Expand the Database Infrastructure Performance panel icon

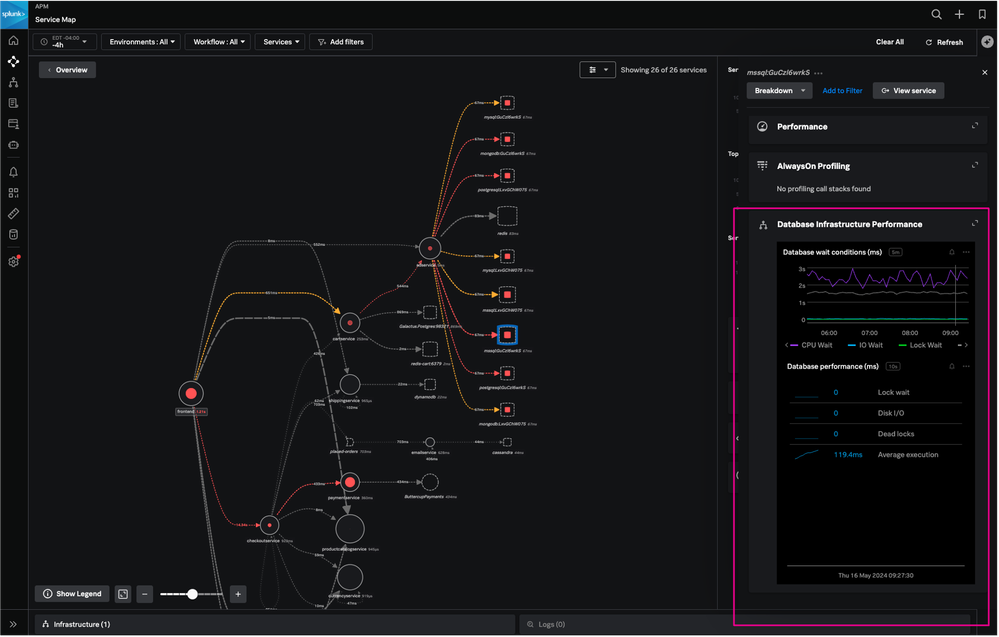974,223
